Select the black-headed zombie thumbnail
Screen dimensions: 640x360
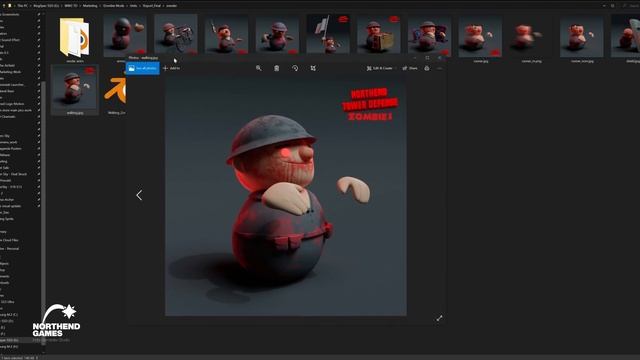coord(125,36)
